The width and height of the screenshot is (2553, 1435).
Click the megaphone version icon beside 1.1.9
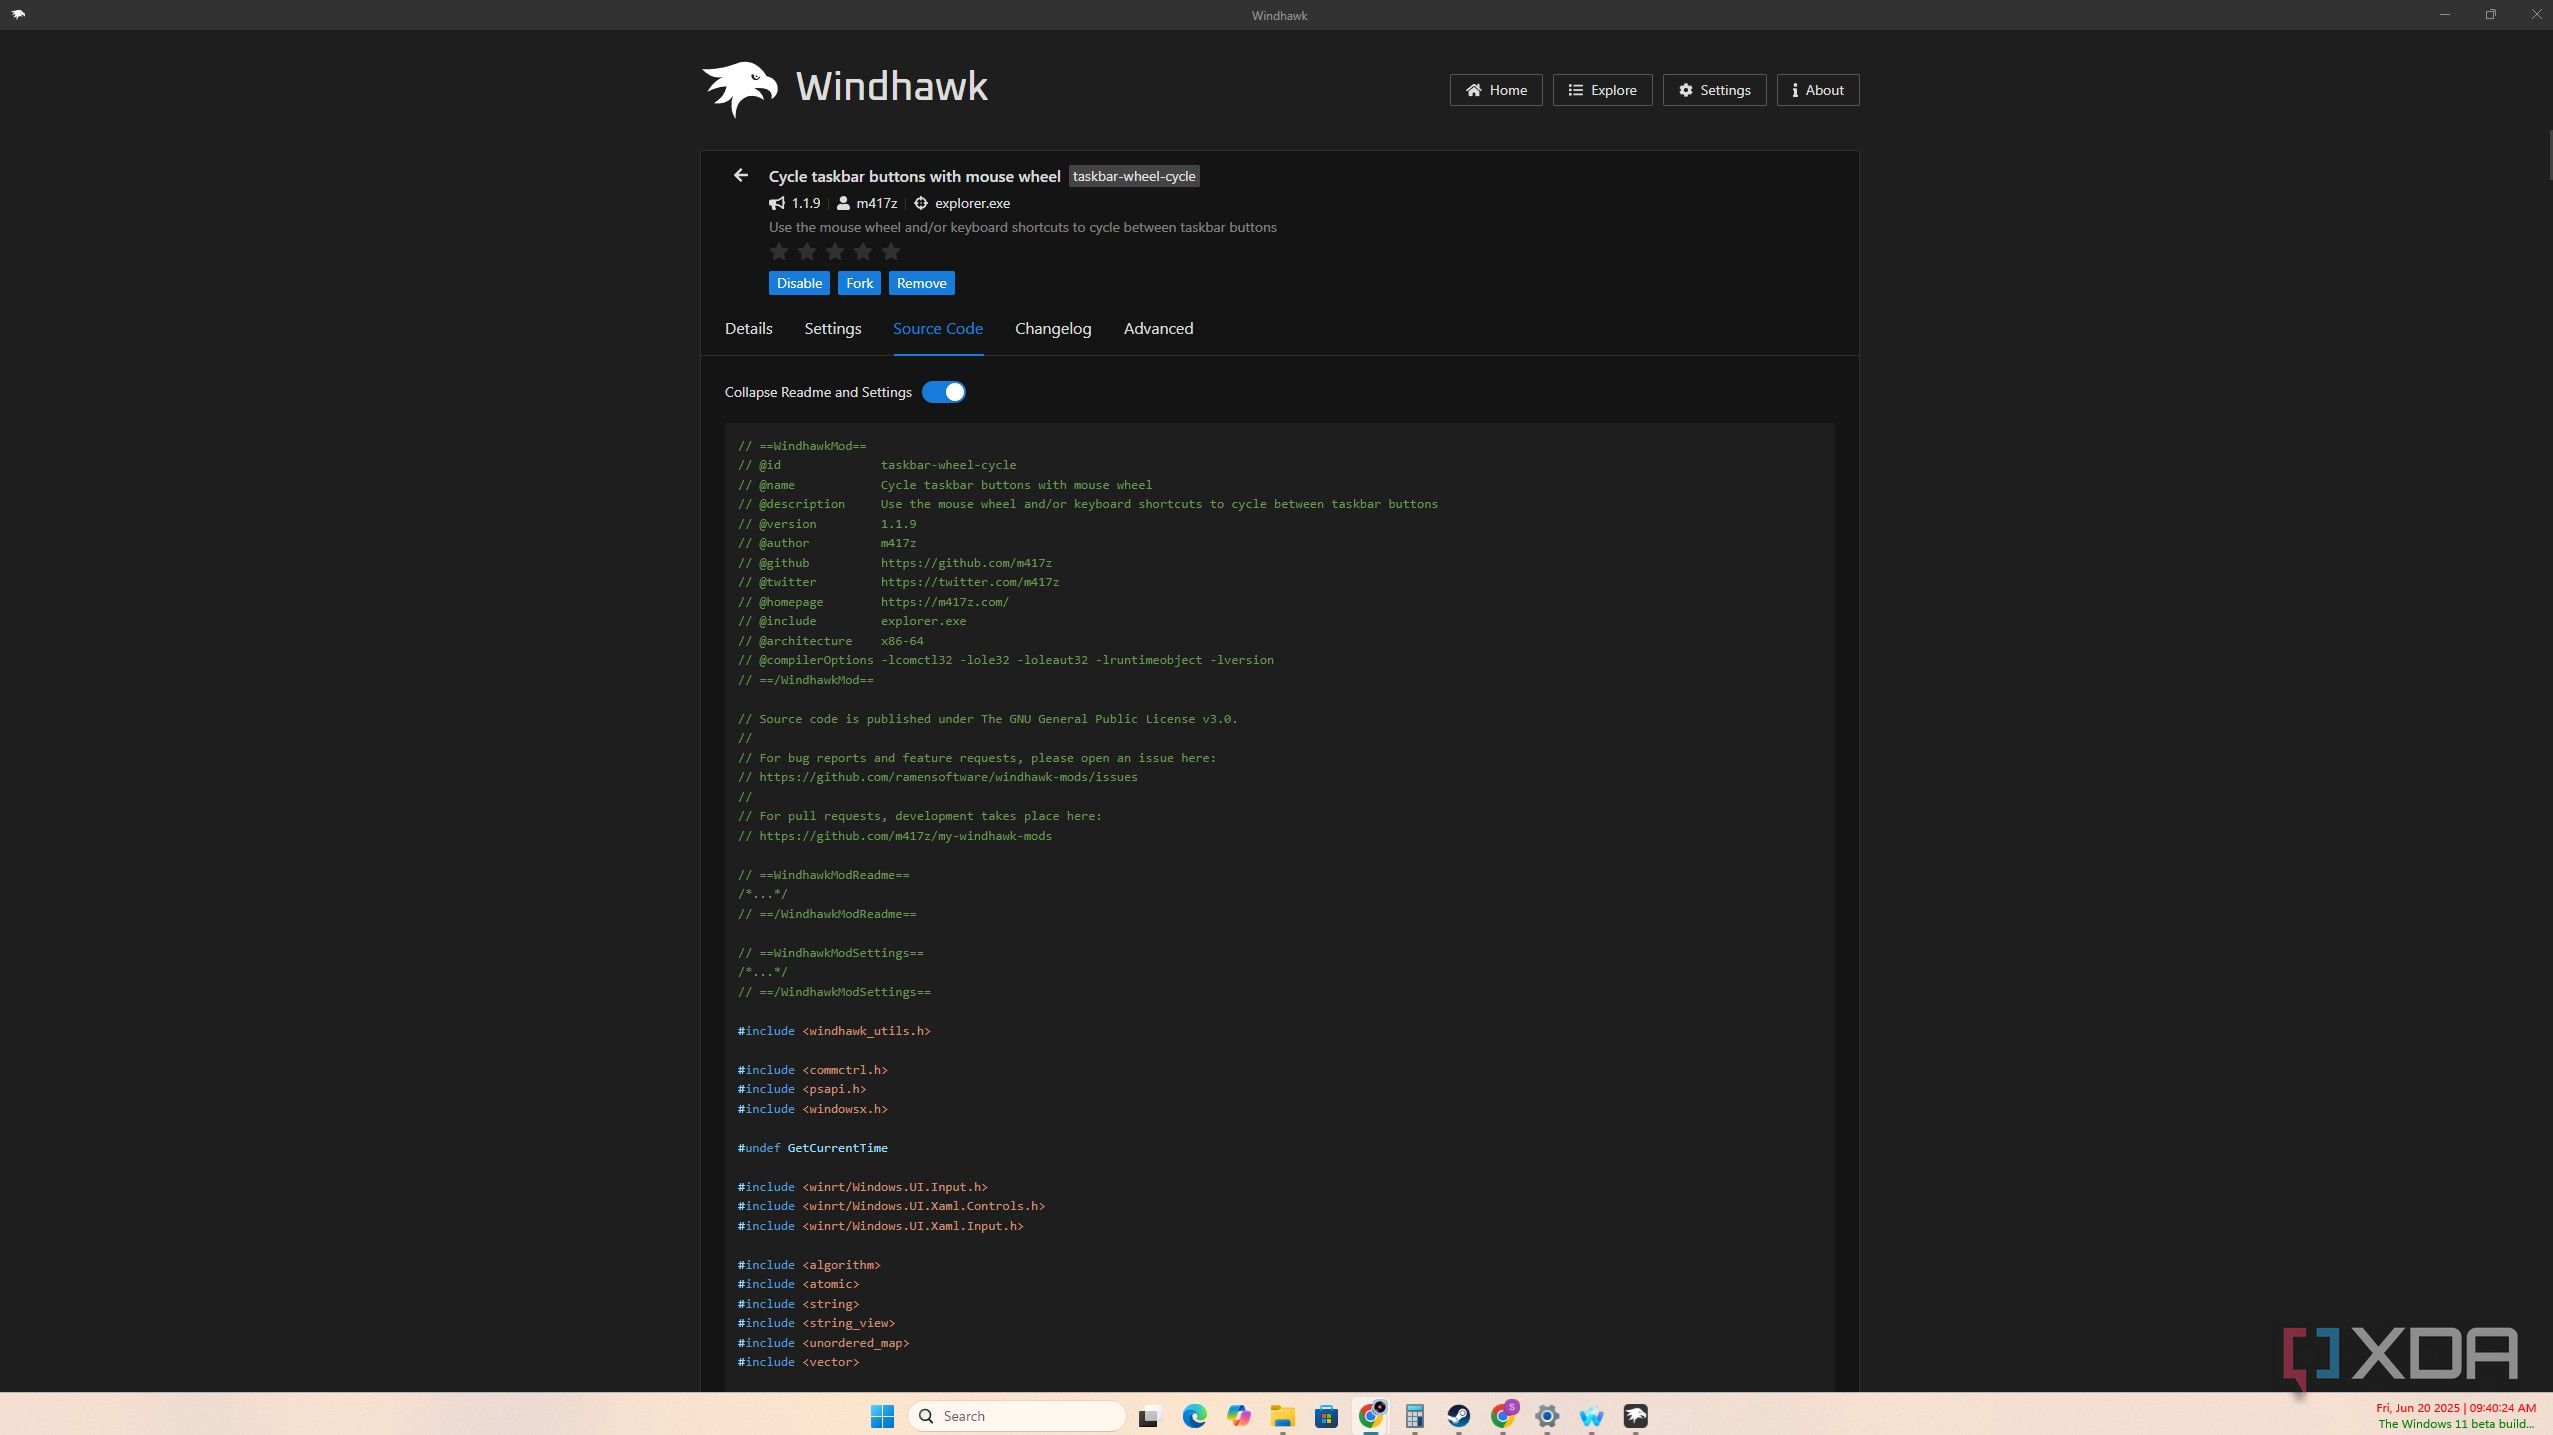tap(777, 203)
